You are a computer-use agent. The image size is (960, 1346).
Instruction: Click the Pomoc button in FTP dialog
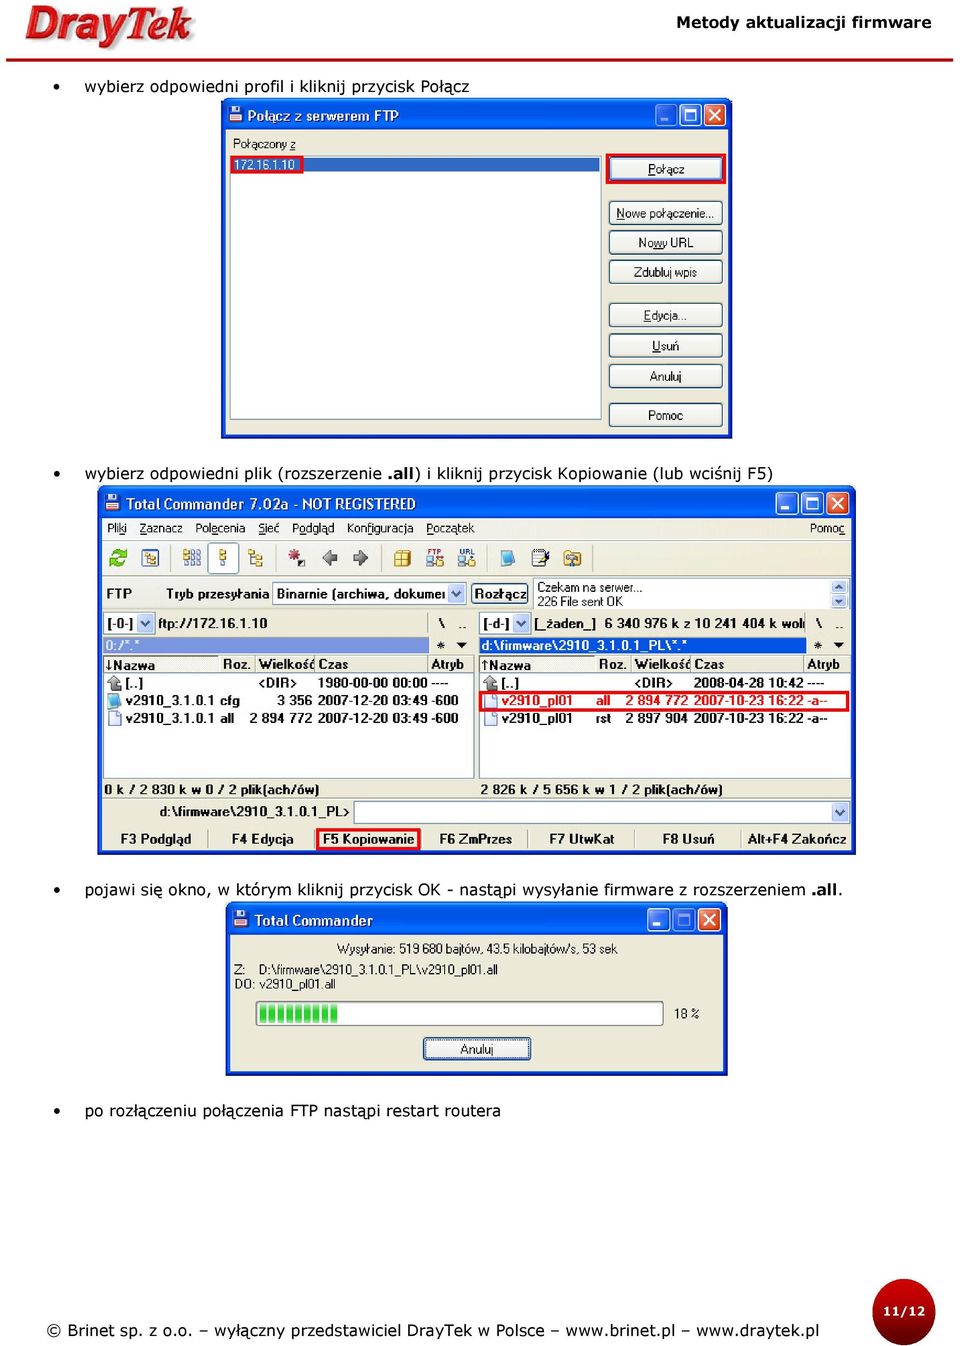(666, 415)
